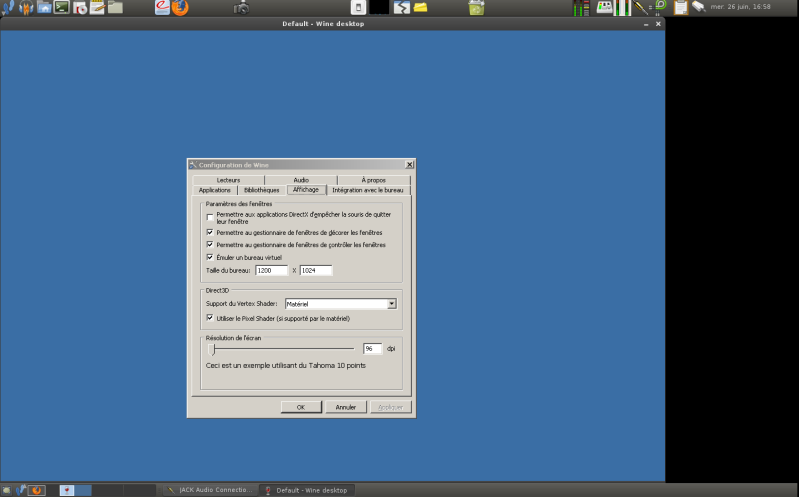Click the vertical volume bars tray icon
This screenshot has width=799, height=497.
(x=622, y=8)
